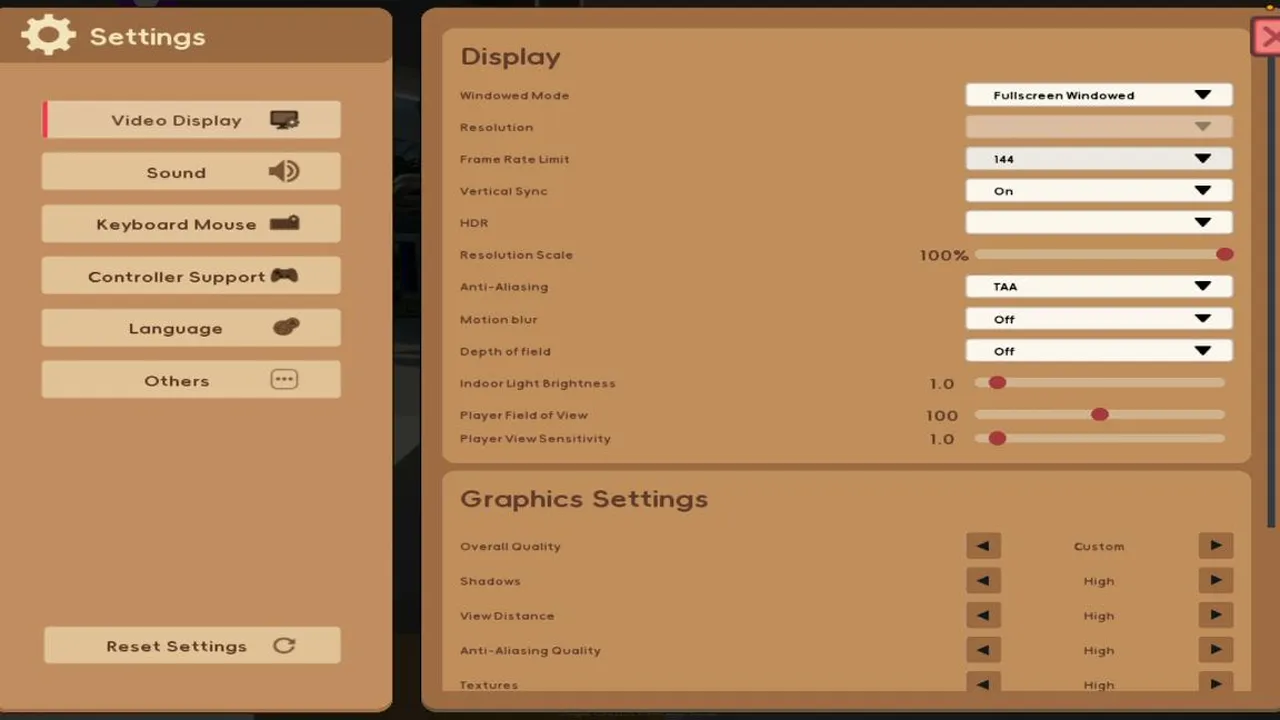Click the Player View Sensitivity label
This screenshot has height=720, width=1280.
click(535, 439)
